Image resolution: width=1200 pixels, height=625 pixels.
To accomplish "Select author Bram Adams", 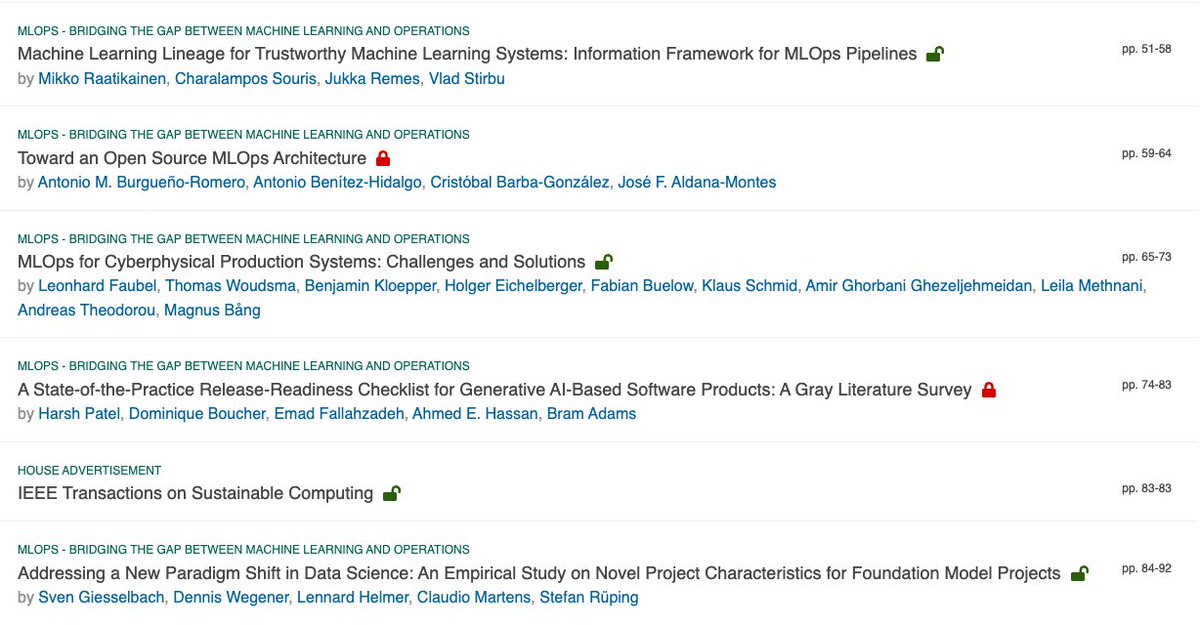I will [591, 414].
